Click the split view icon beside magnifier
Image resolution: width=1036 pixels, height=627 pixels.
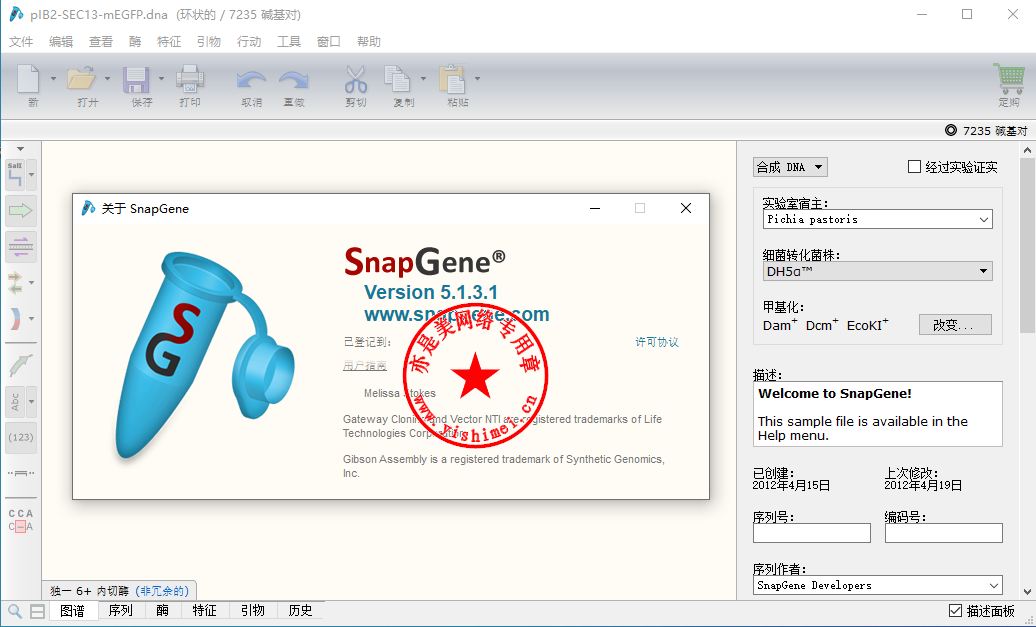(x=38, y=611)
